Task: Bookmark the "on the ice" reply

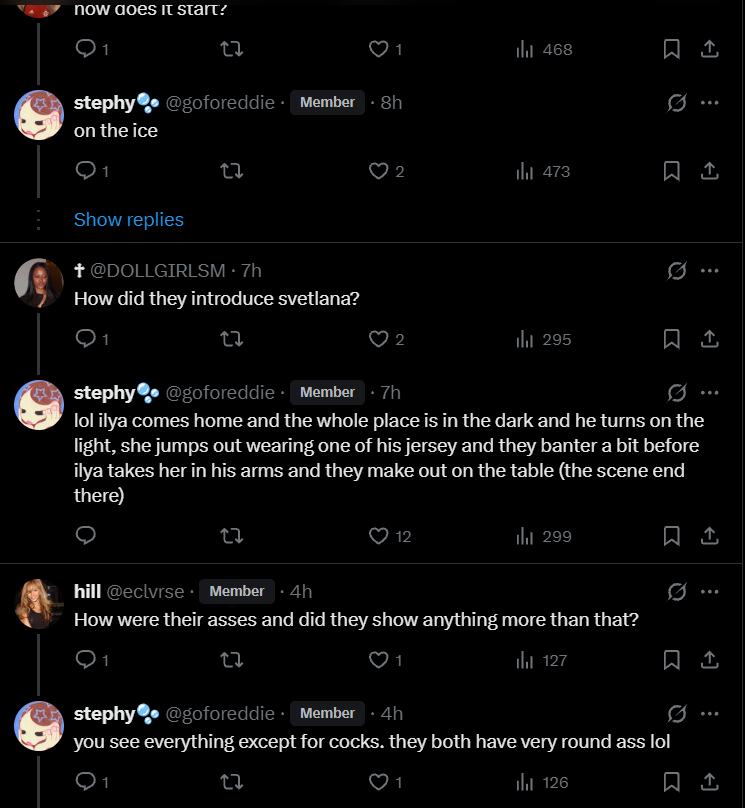Action: (672, 172)
